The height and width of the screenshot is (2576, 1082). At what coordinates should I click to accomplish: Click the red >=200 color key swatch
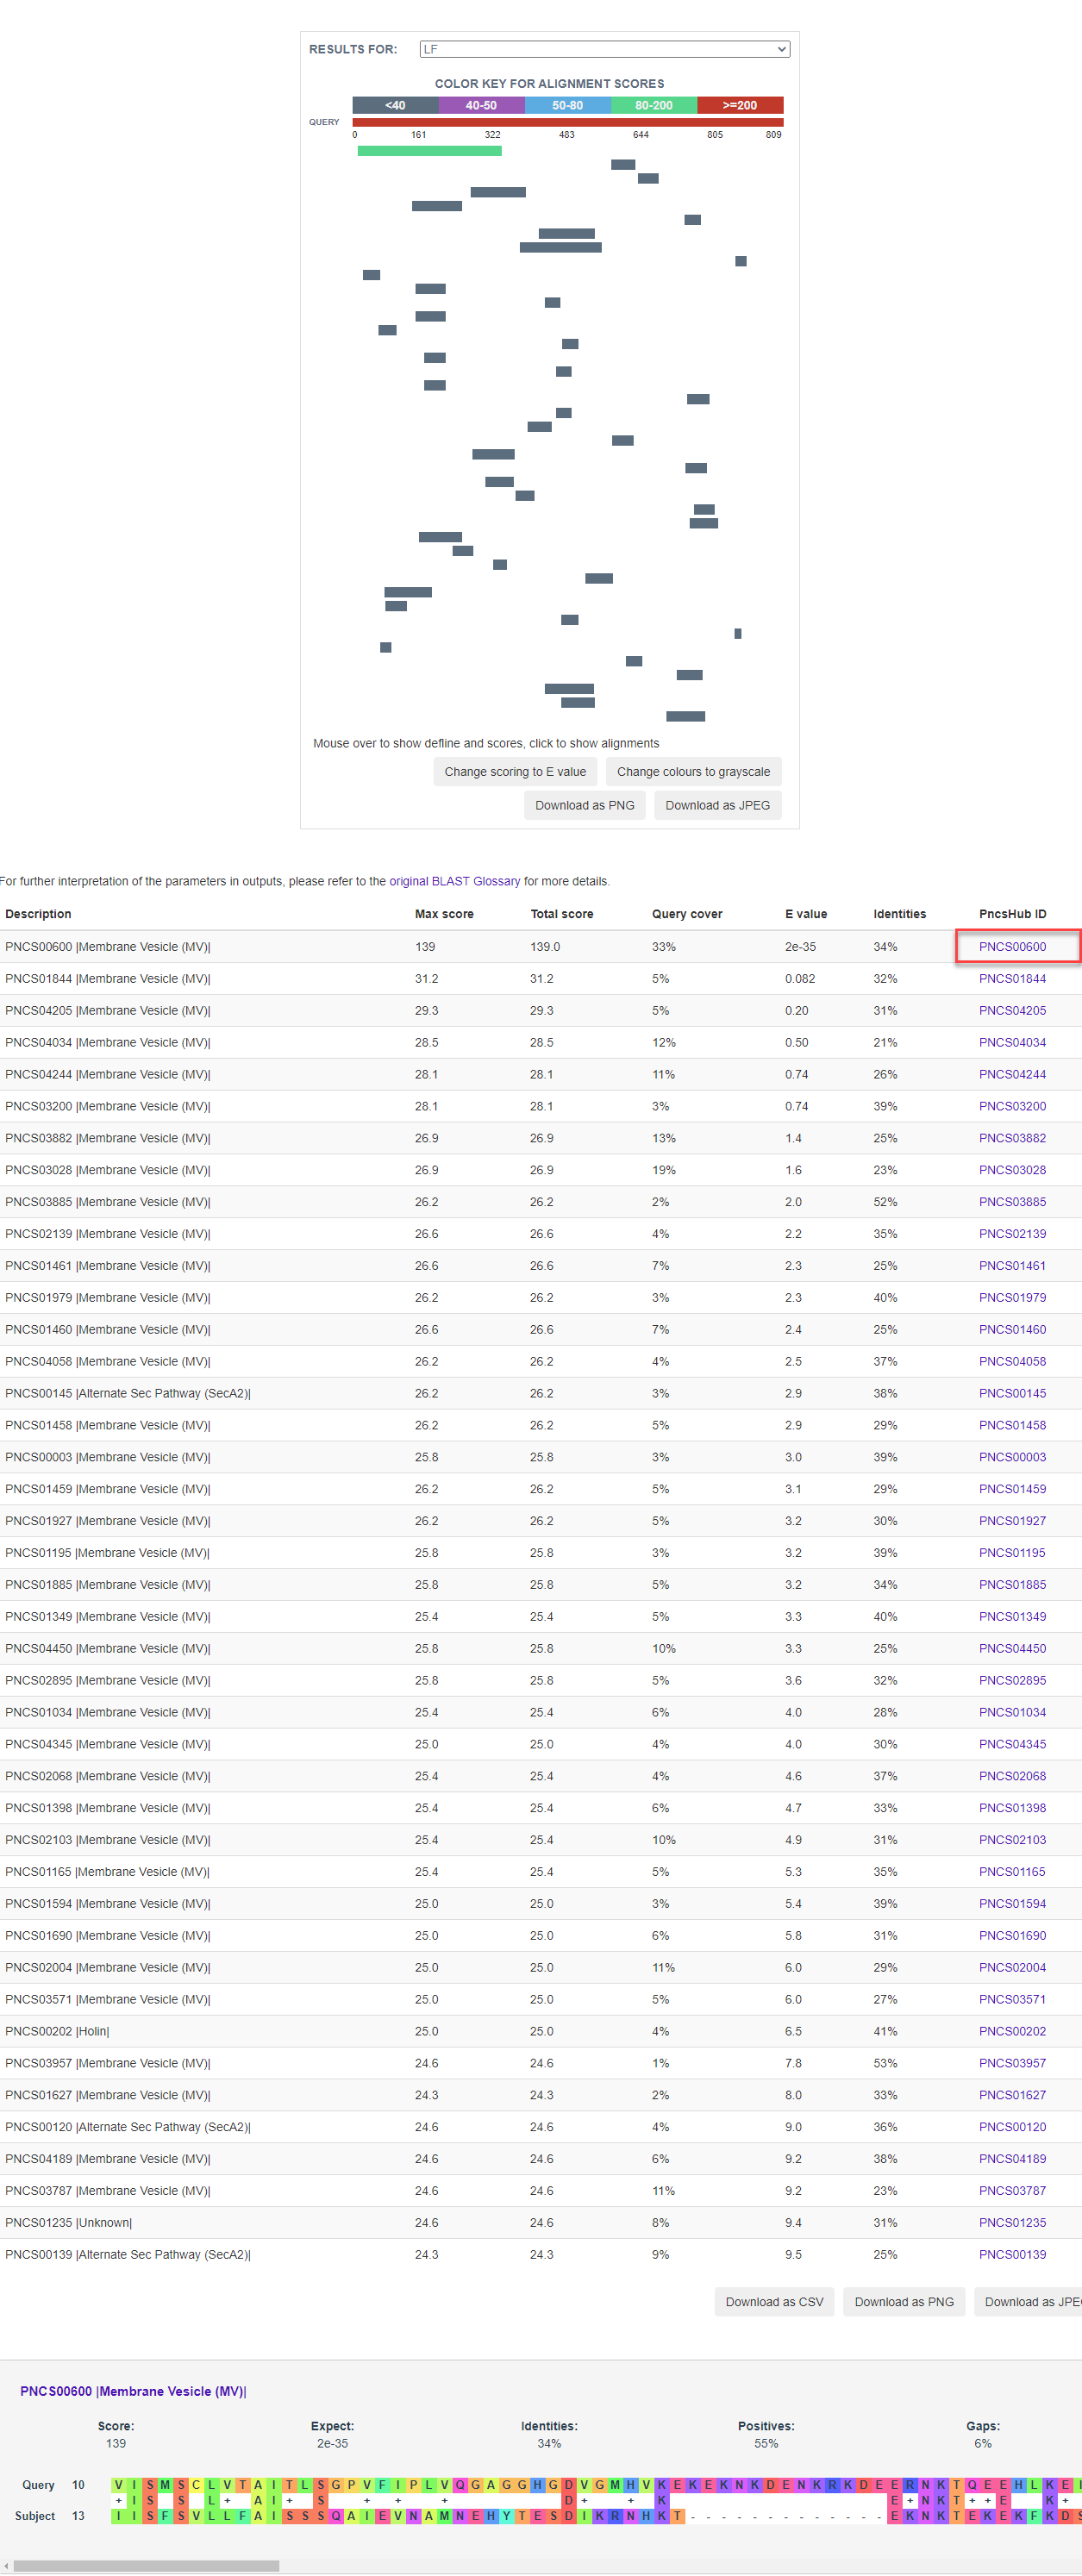pos(739,105)
